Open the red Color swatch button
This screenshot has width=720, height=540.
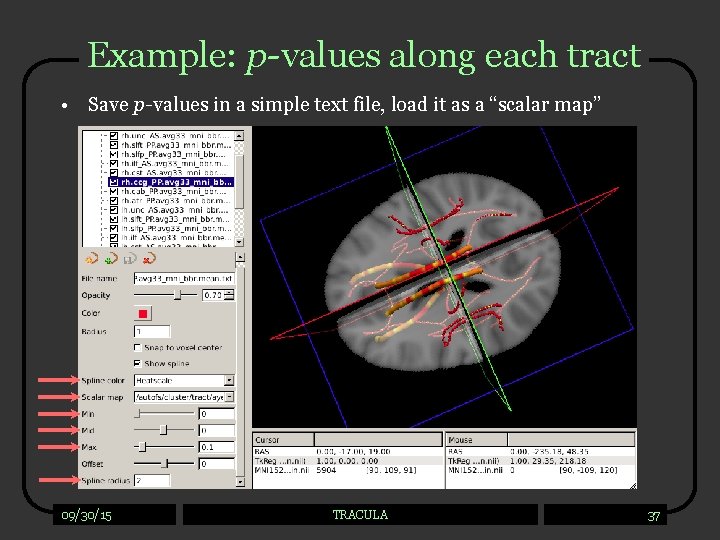click(143, 314)
